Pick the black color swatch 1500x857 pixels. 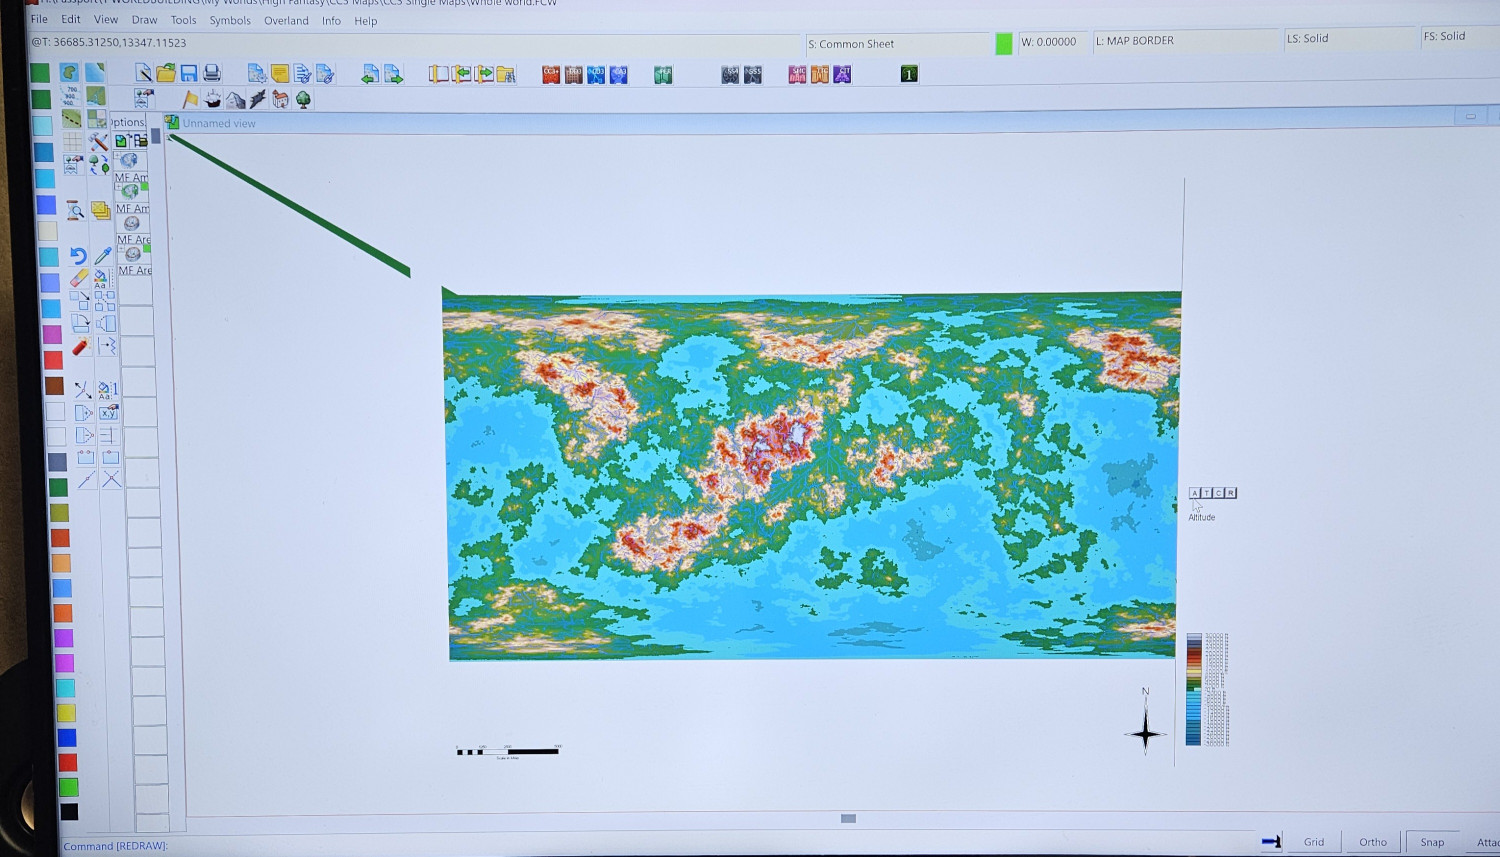click(x=69, y=812)
